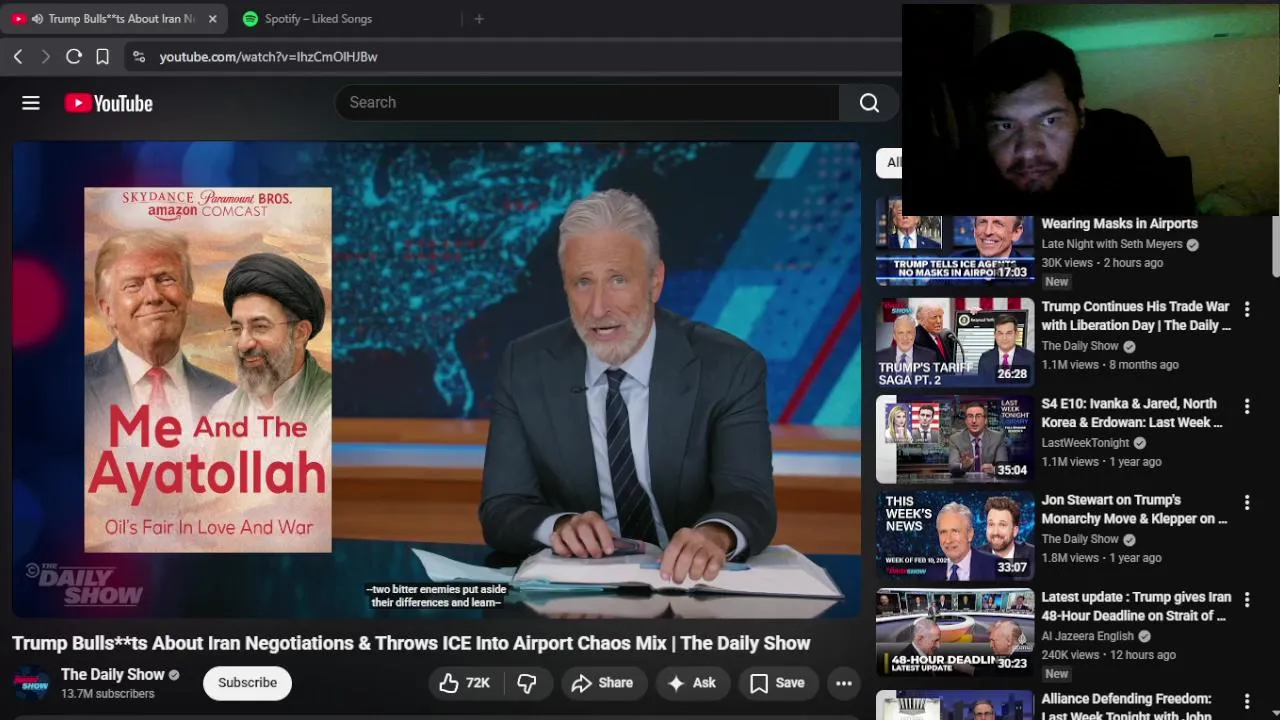Click the 1.1M views • 8 months ago text
Image resolution: width=1280 pixels, height=720 pixels.
pyautogui.click(x=1110, y=365)
